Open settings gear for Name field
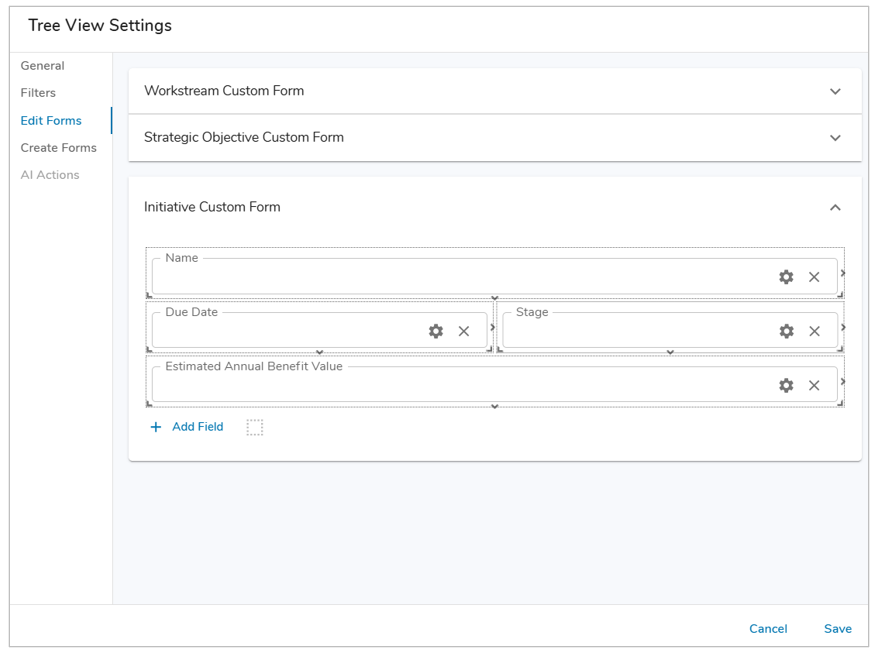Viewport: 876px width, 655px height. click(786, 277)
